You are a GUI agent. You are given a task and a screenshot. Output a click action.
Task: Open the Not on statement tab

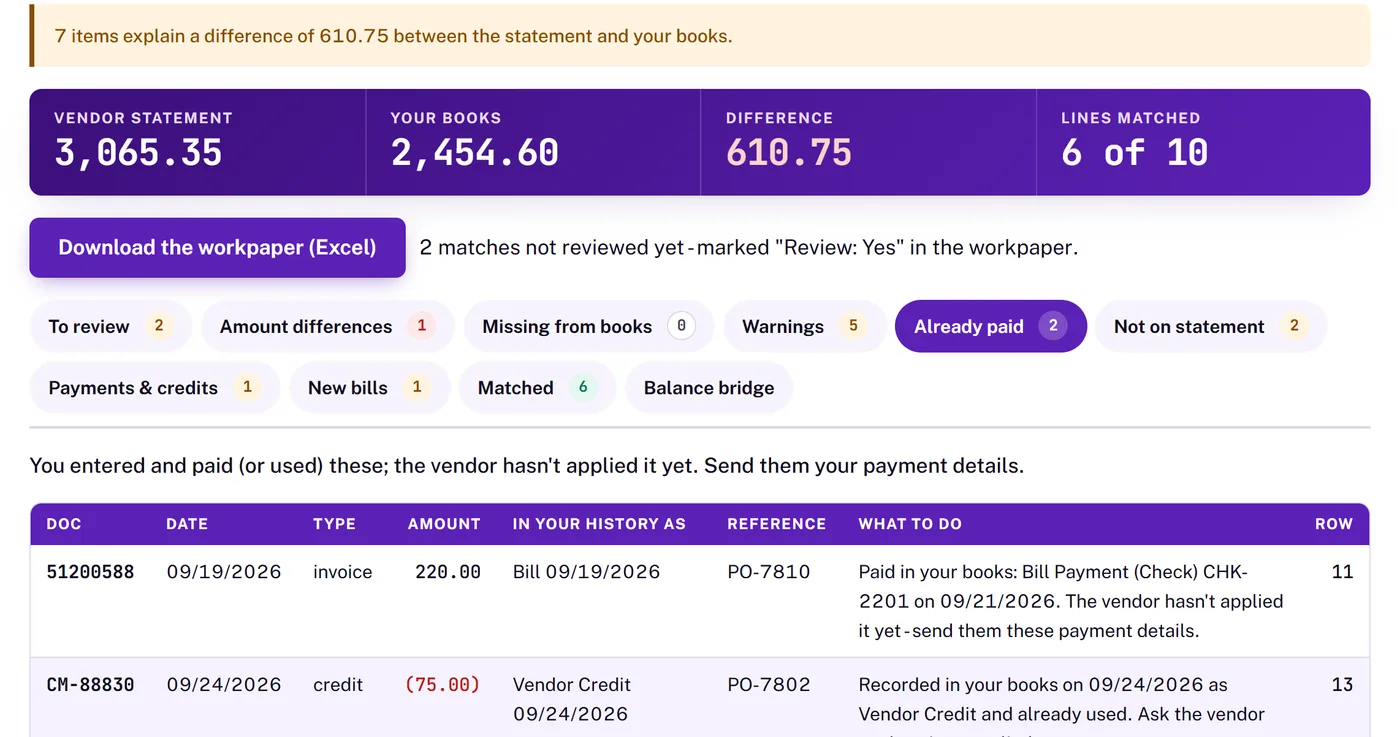(1211, 326)
